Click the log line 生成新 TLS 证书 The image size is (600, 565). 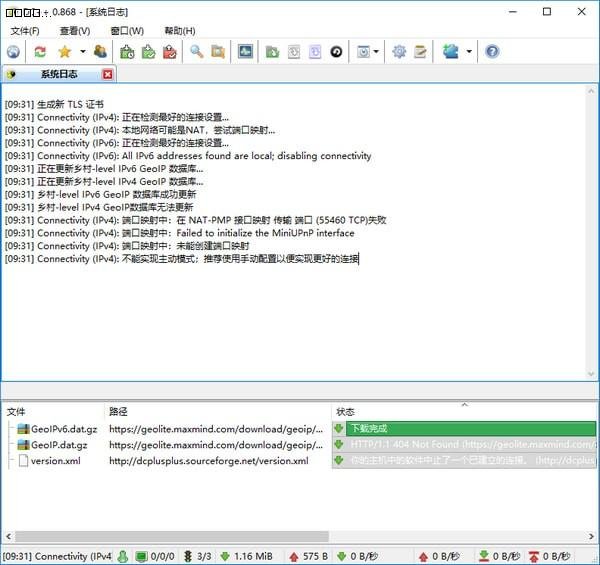pyautogui.click(x=54, y=104)
